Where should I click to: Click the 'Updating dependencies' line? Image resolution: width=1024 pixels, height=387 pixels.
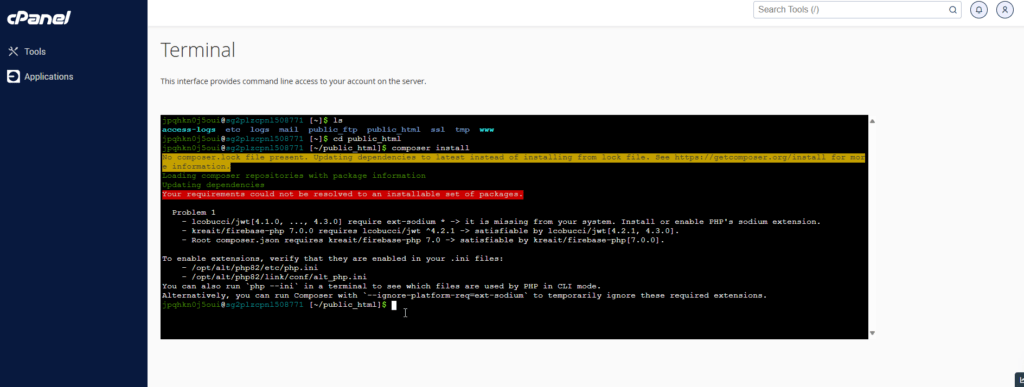[214, 185]
